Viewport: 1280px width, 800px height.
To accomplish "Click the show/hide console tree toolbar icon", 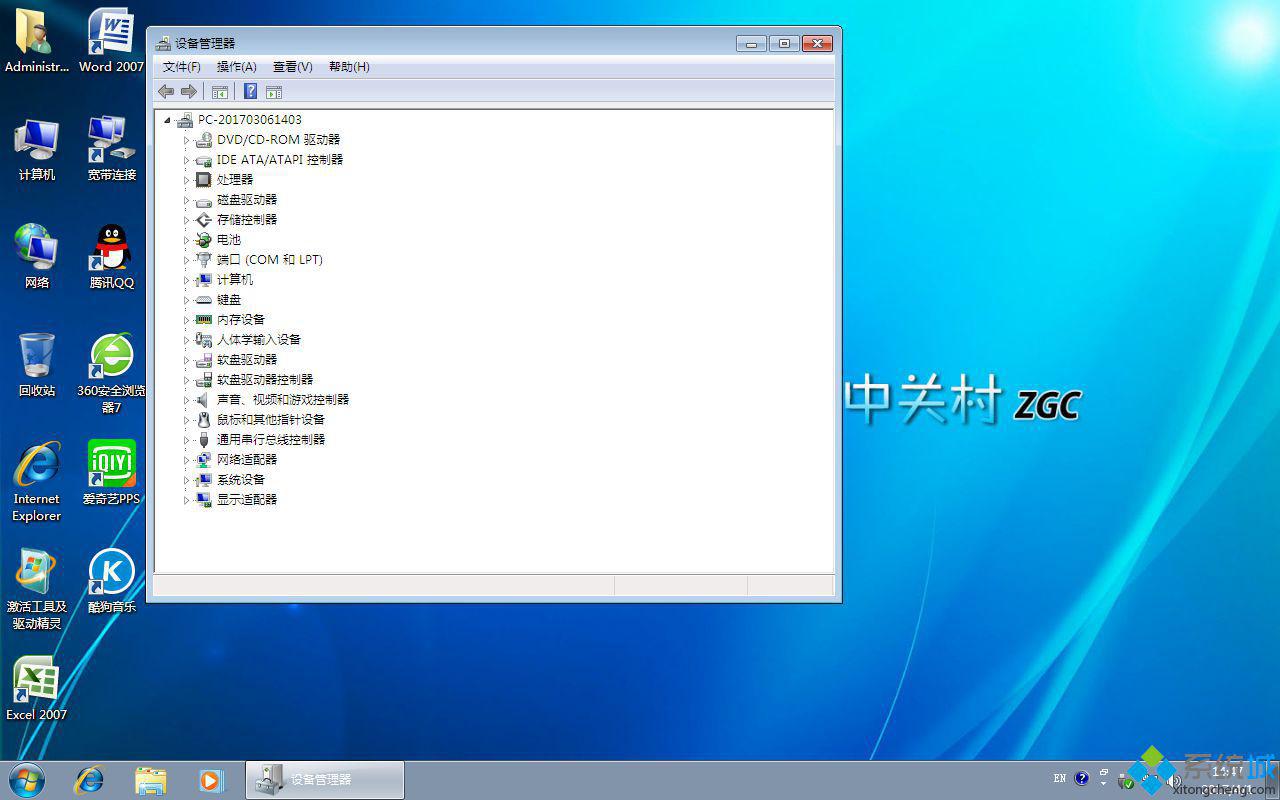I will (220, 92).
